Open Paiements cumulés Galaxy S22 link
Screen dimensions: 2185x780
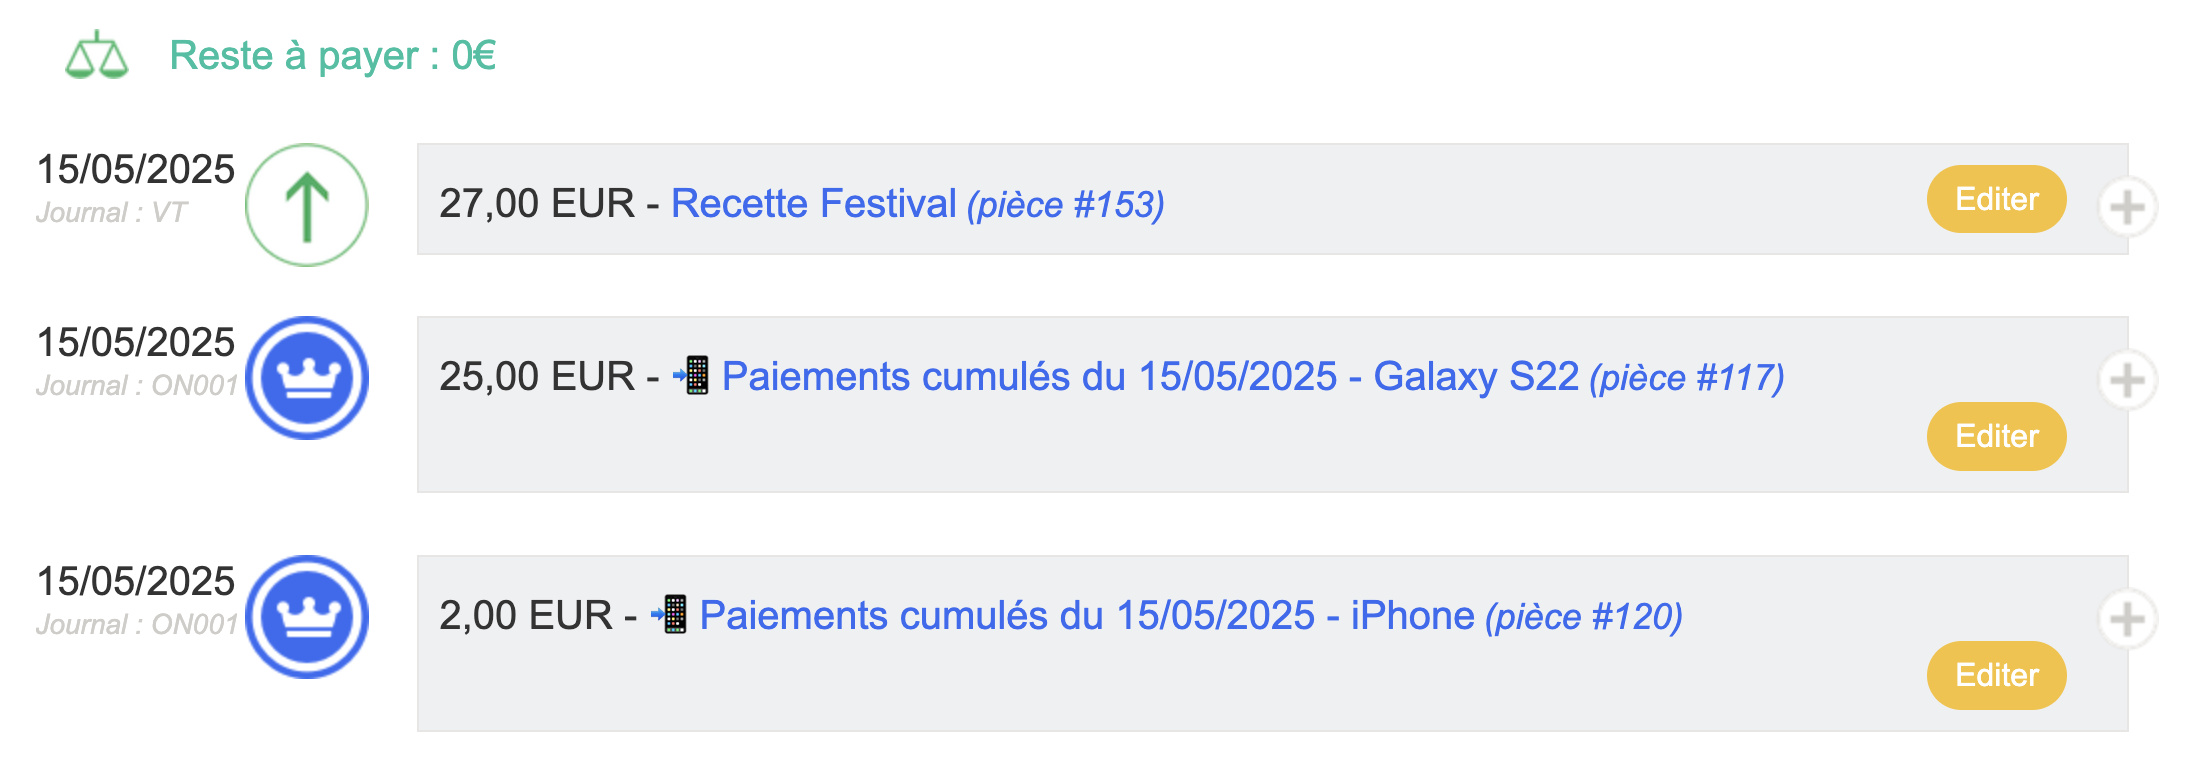coord(1150,376)
